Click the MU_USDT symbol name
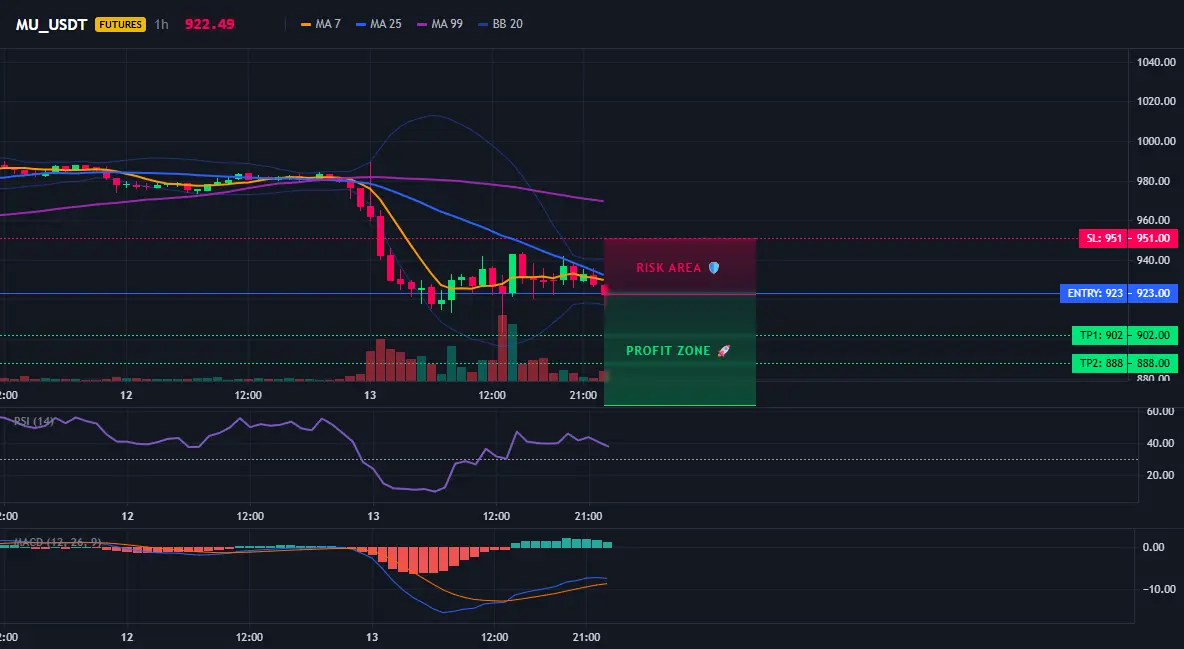 [51, 24]
